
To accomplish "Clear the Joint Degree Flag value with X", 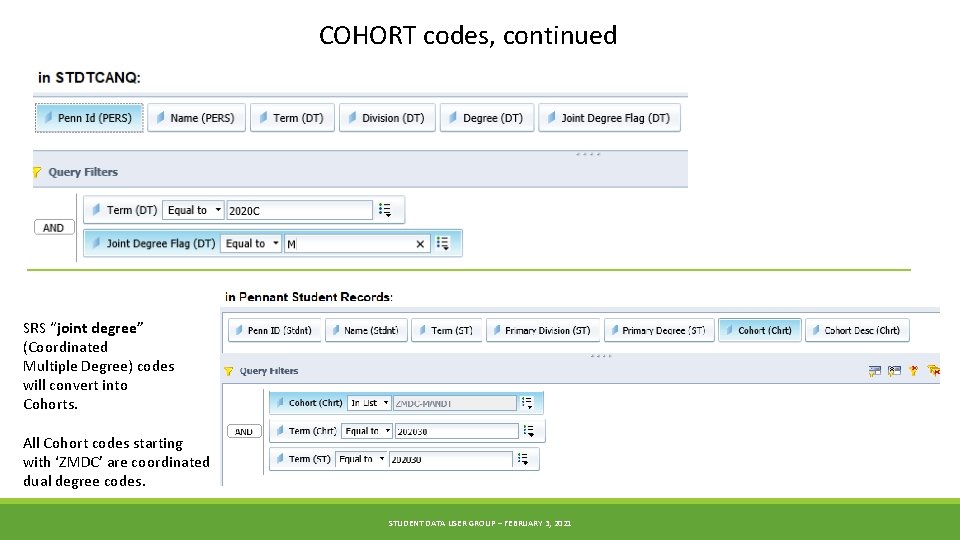I will 420,244.
